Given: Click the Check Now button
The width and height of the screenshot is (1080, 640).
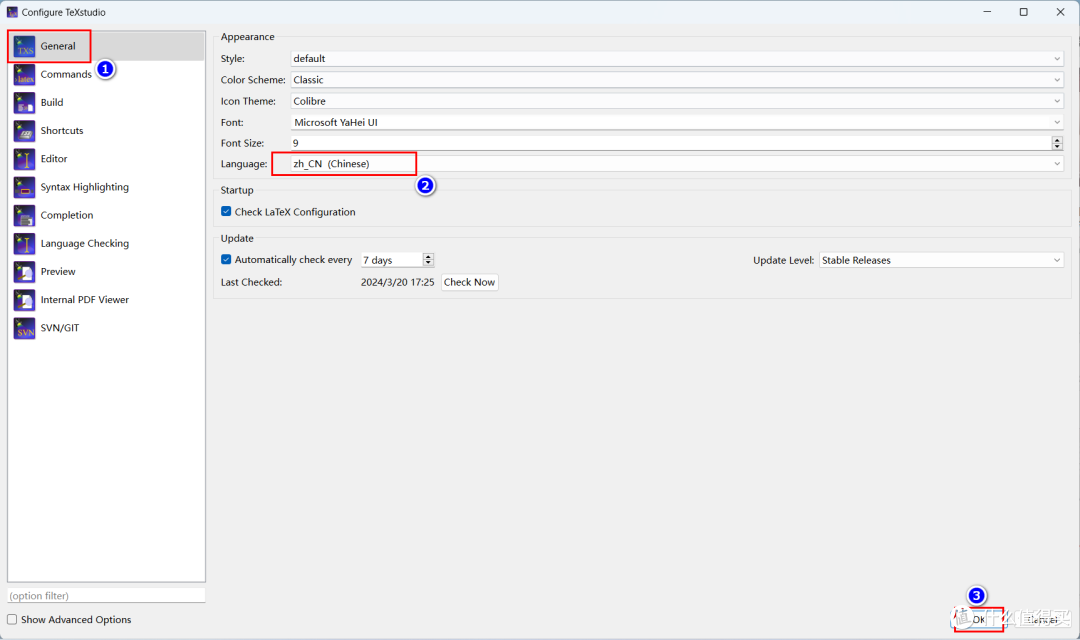Looking at the screenshot, I should 469,282.
